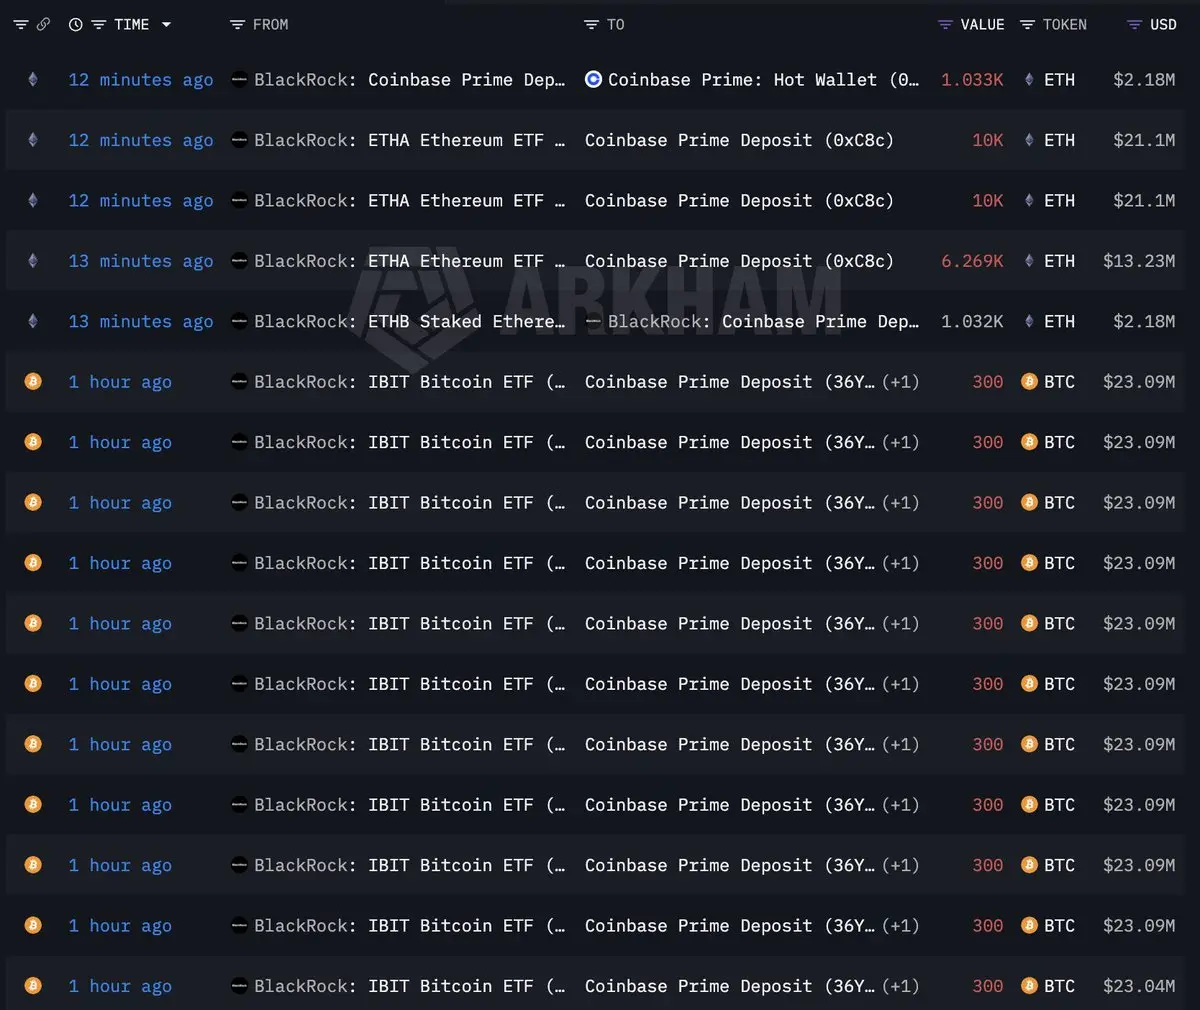Click the Coinbase logo beside Hot Wallet
The height and width of the screenshot is (1010, 1200).
[593, 80]
